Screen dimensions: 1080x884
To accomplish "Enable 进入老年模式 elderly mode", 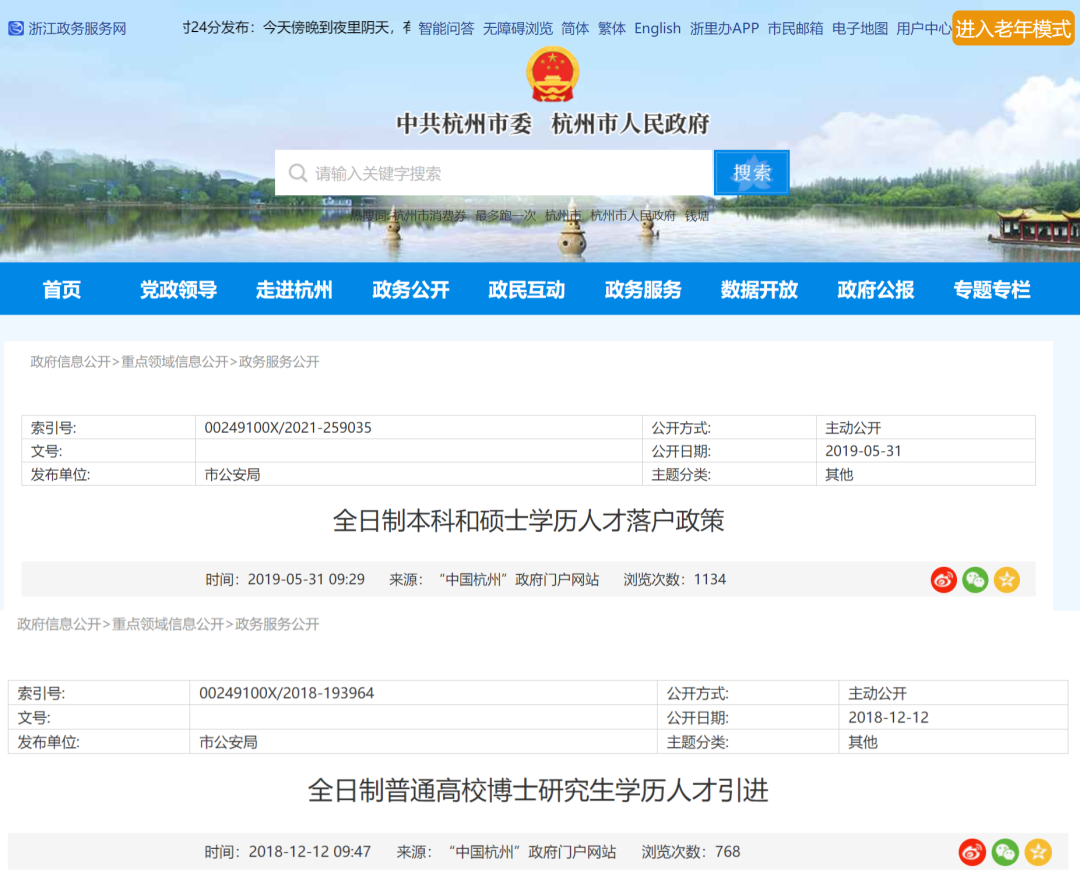I will (x=1012, y=29).
